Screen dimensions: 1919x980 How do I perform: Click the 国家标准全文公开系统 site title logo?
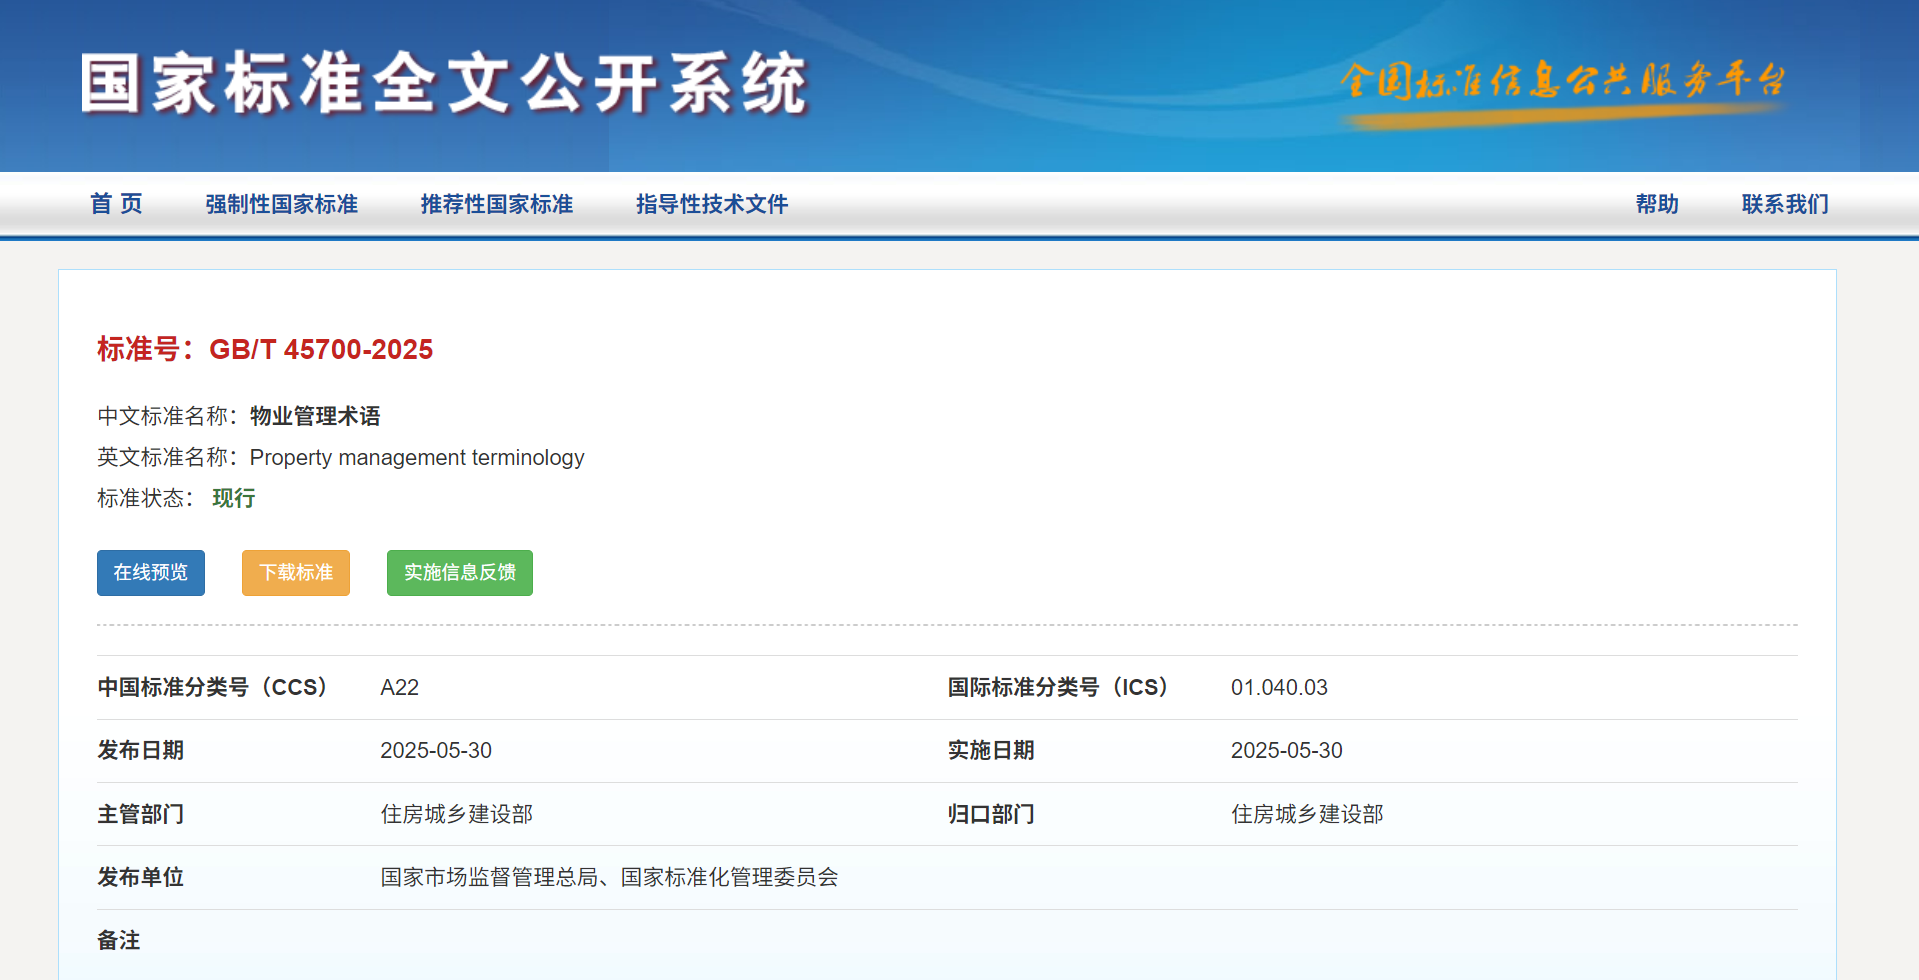point(443,83)
